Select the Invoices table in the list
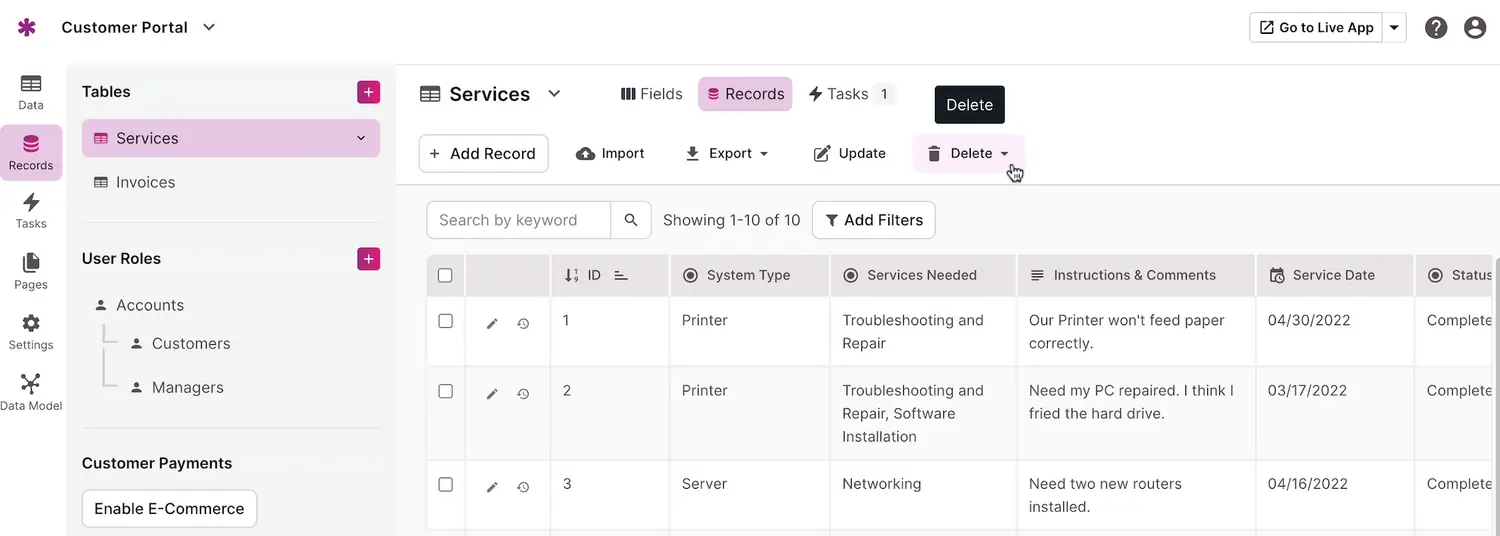Viewport: 1500px width, 536px height. (145, 182)
